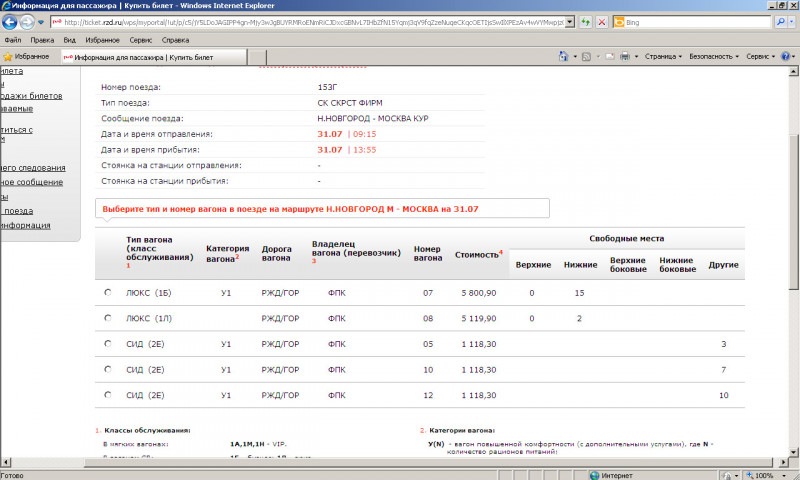Refresh the page with the green arrows icon
Viewport: 800px width, 480px height.
(586, 22)
